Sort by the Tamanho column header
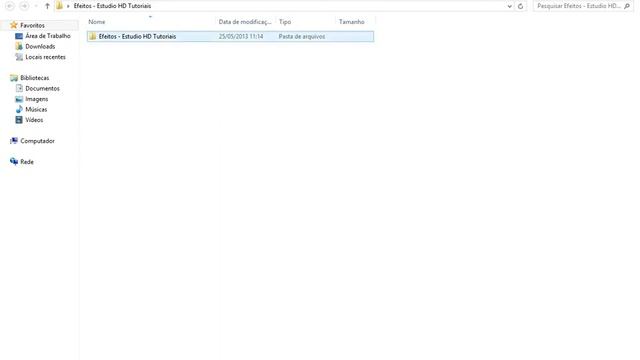Viewport: 640px width, 360px height. [351, 22]
